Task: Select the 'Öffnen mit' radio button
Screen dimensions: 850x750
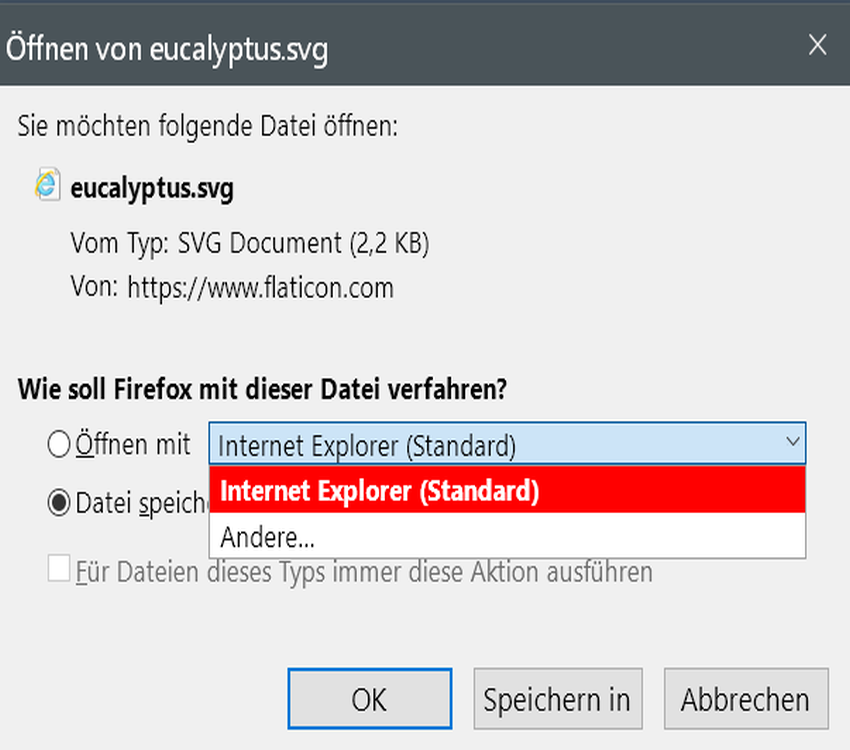Action: [59, 444]
